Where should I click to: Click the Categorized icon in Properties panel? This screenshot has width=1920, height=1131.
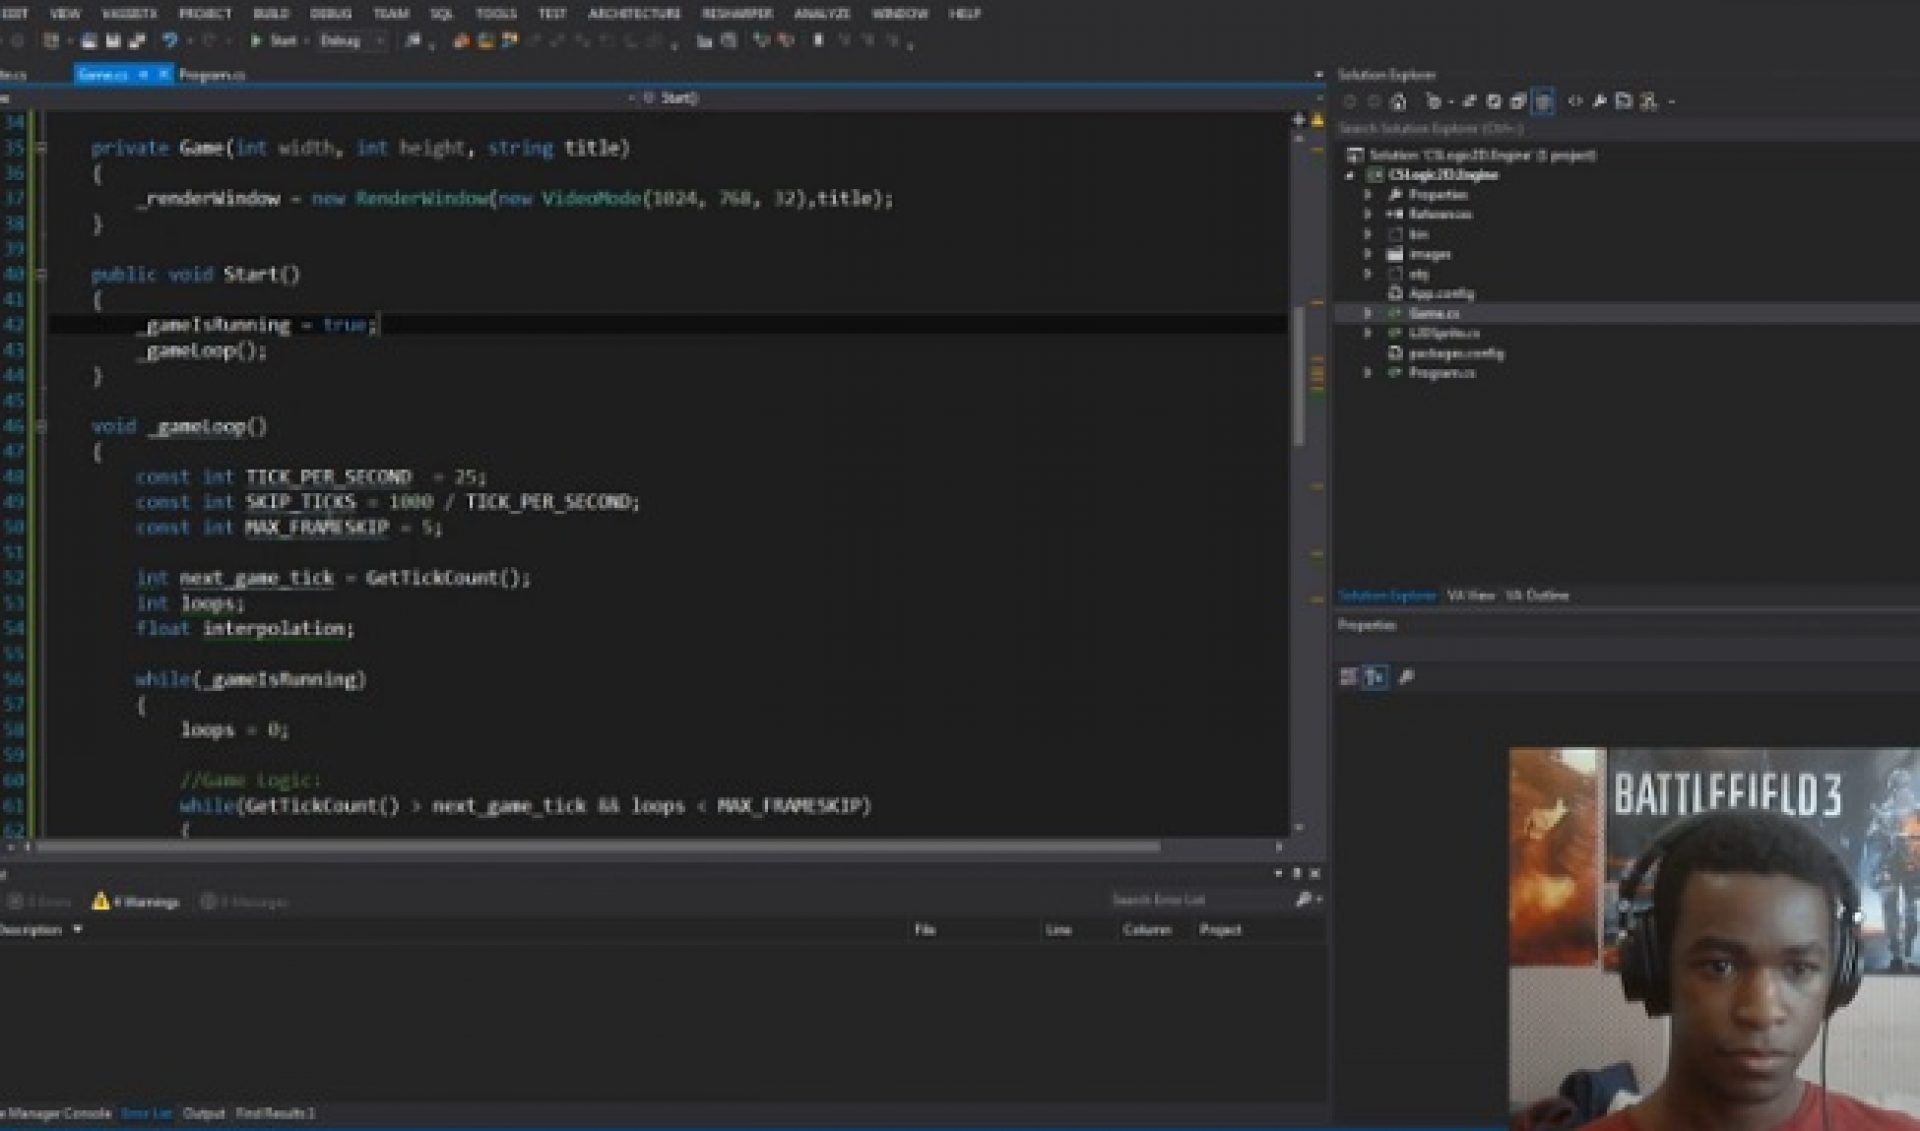coord(1348,677)
